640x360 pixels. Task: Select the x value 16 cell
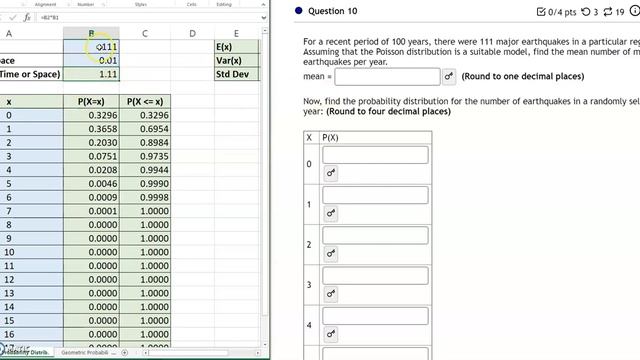point(31,334)
